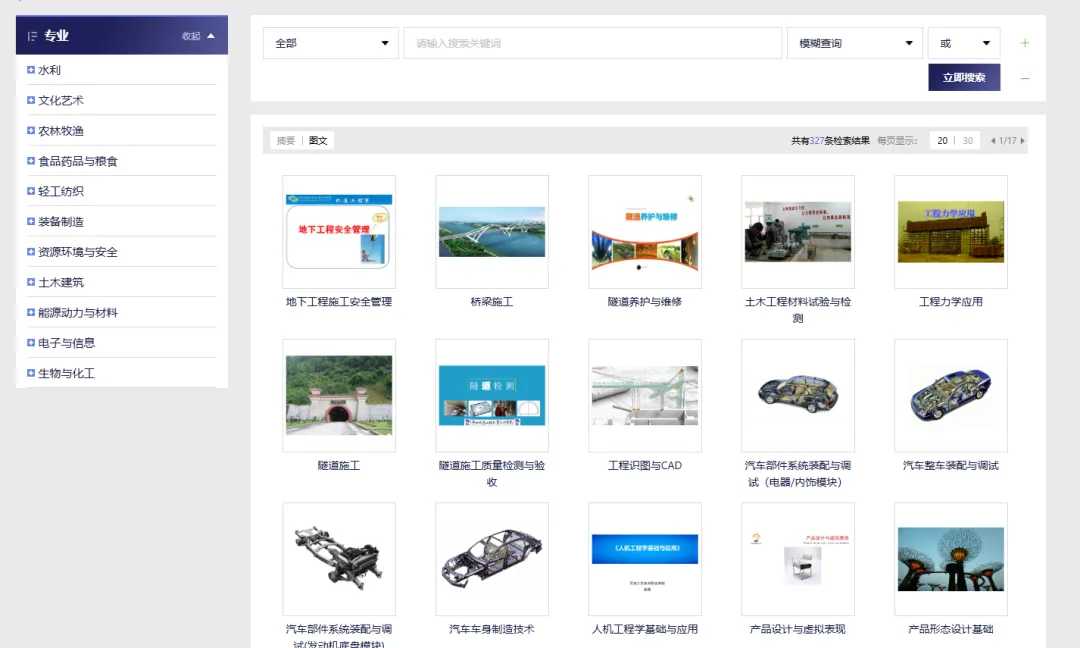Open 产品设计与虚拟表现 course thumbnail

pyautogui.click(x=798, y=558)
